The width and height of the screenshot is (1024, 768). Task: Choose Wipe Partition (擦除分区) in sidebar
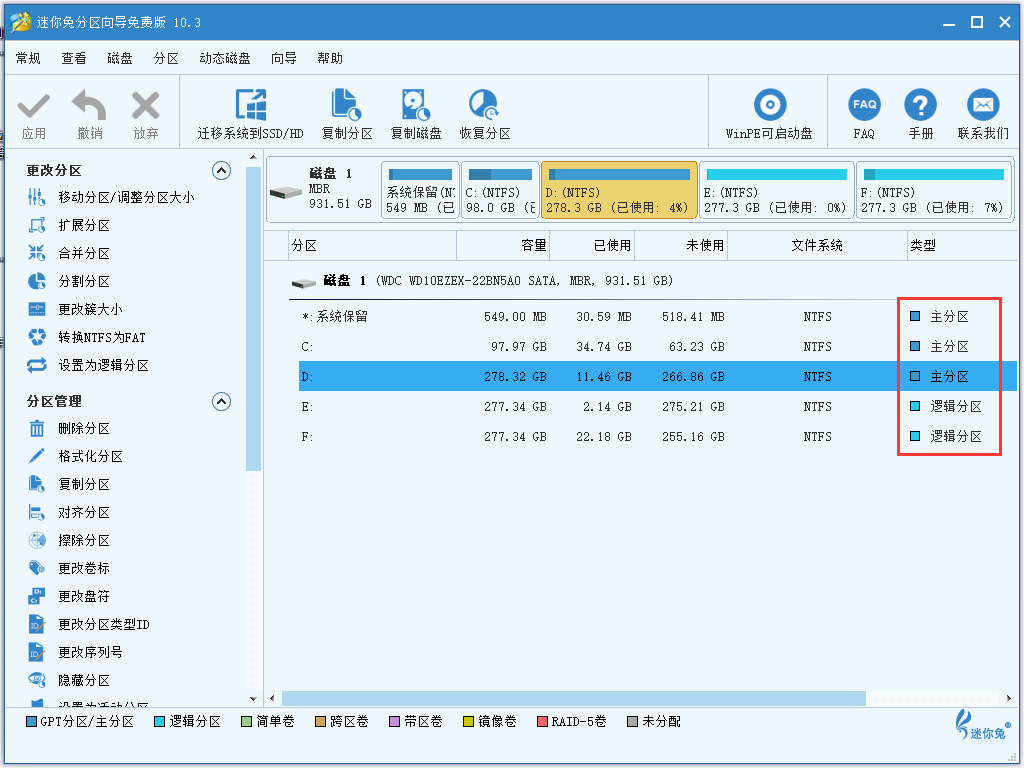click(x=69, y=541)
